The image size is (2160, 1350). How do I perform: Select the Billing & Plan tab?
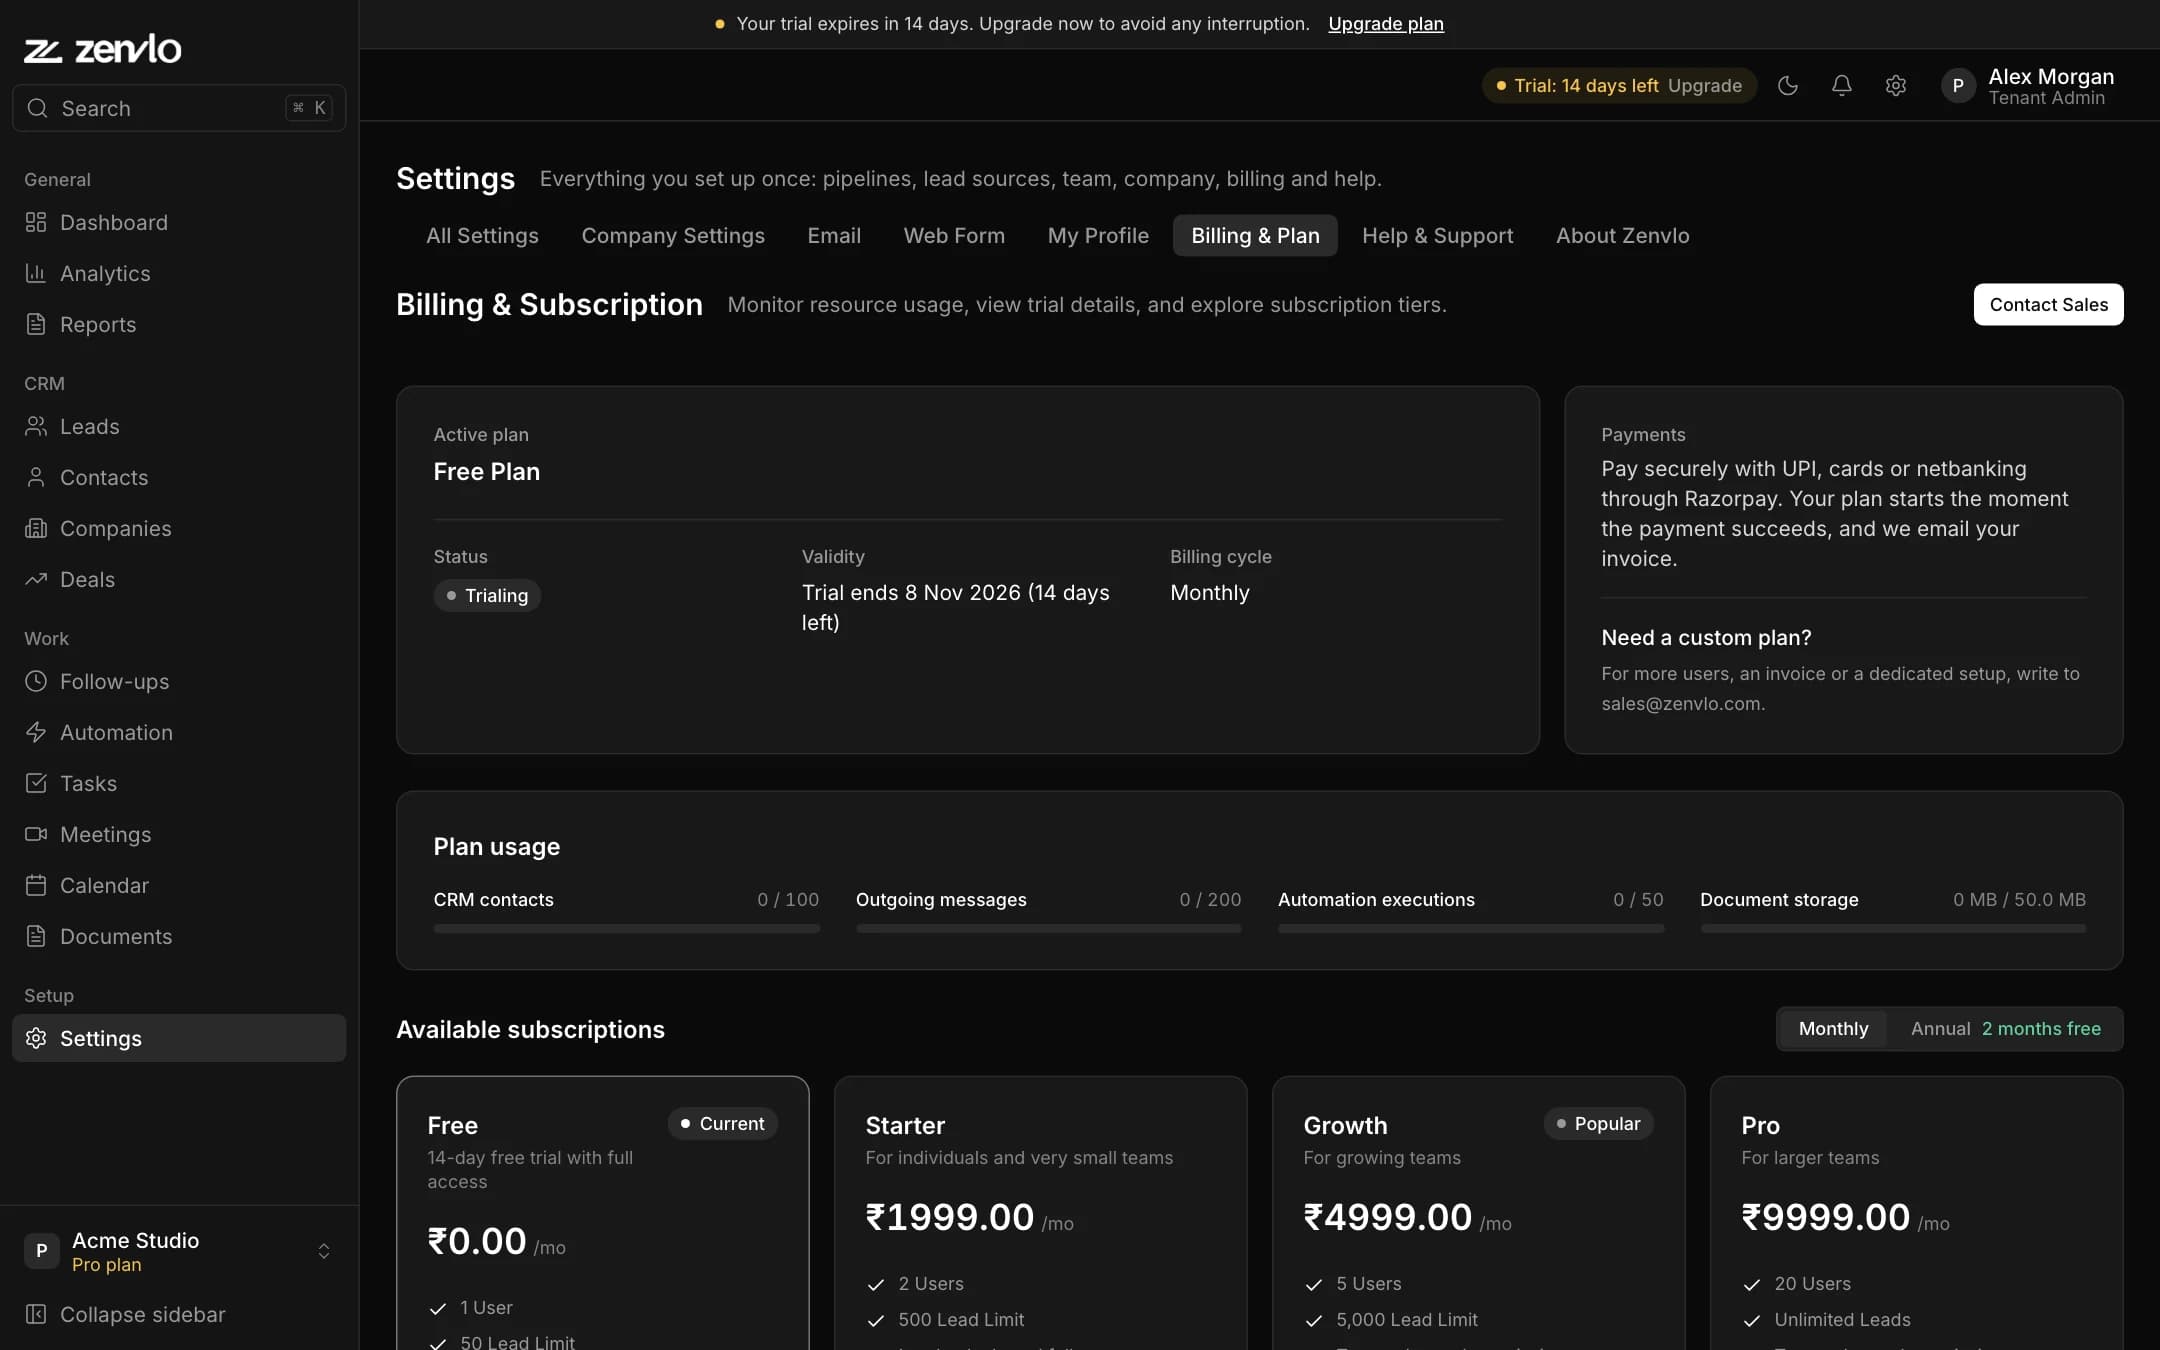[1255, 236]
